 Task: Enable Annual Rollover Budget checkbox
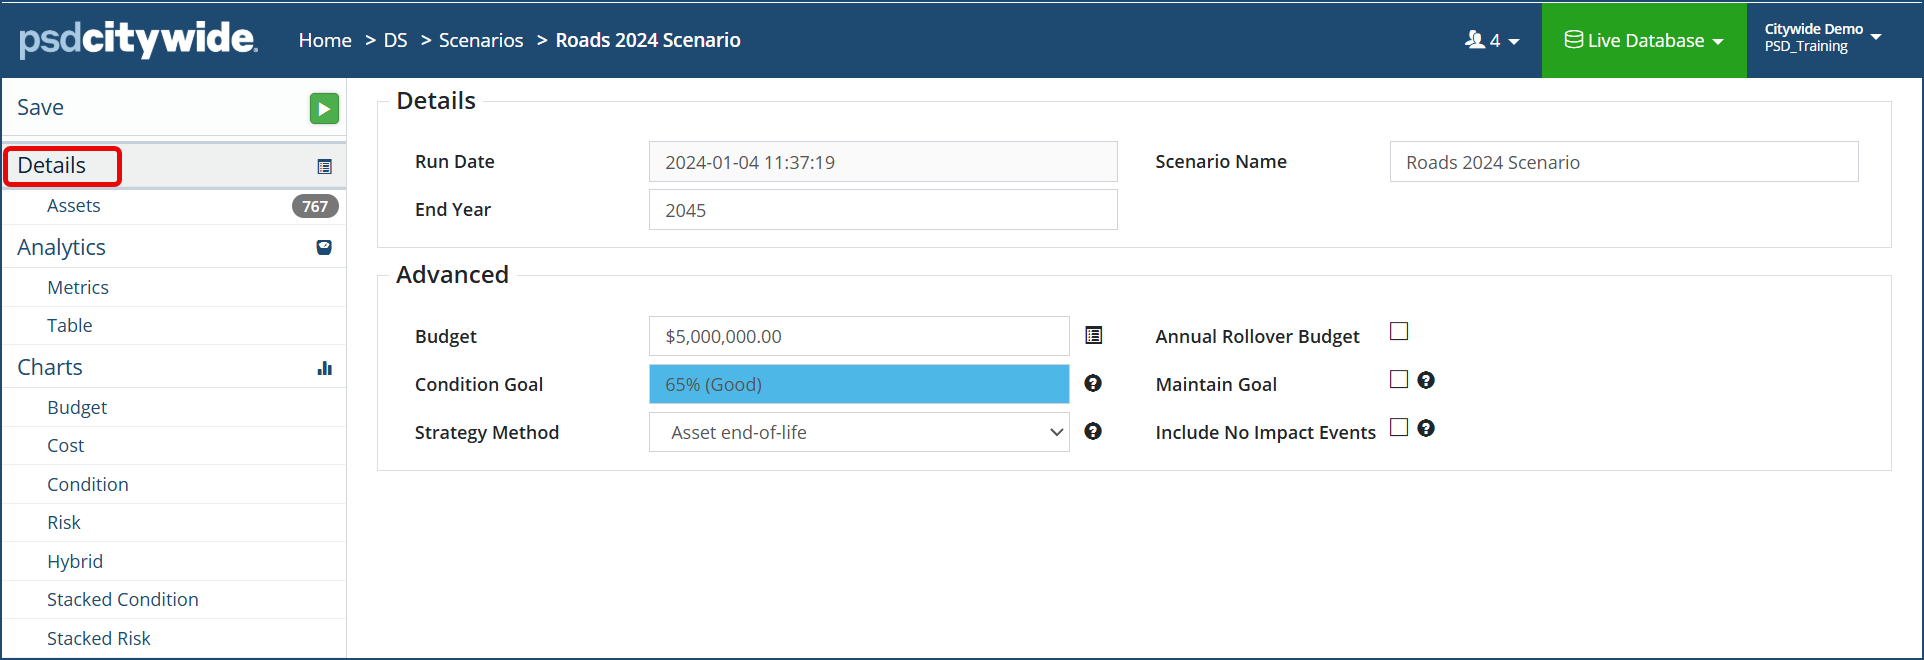[x=1399, y=331]
